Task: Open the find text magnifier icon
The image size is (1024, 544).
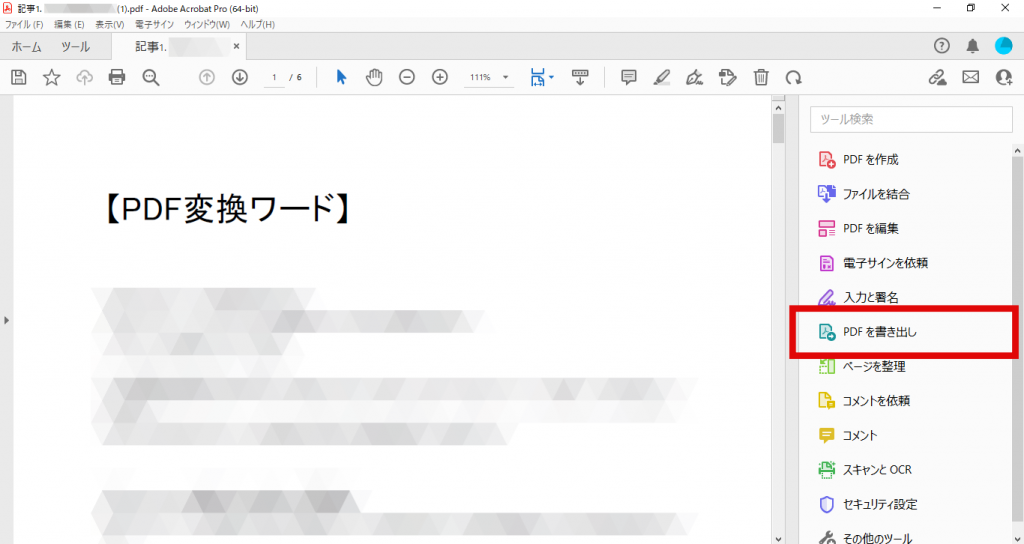Action: pos(151,78)
